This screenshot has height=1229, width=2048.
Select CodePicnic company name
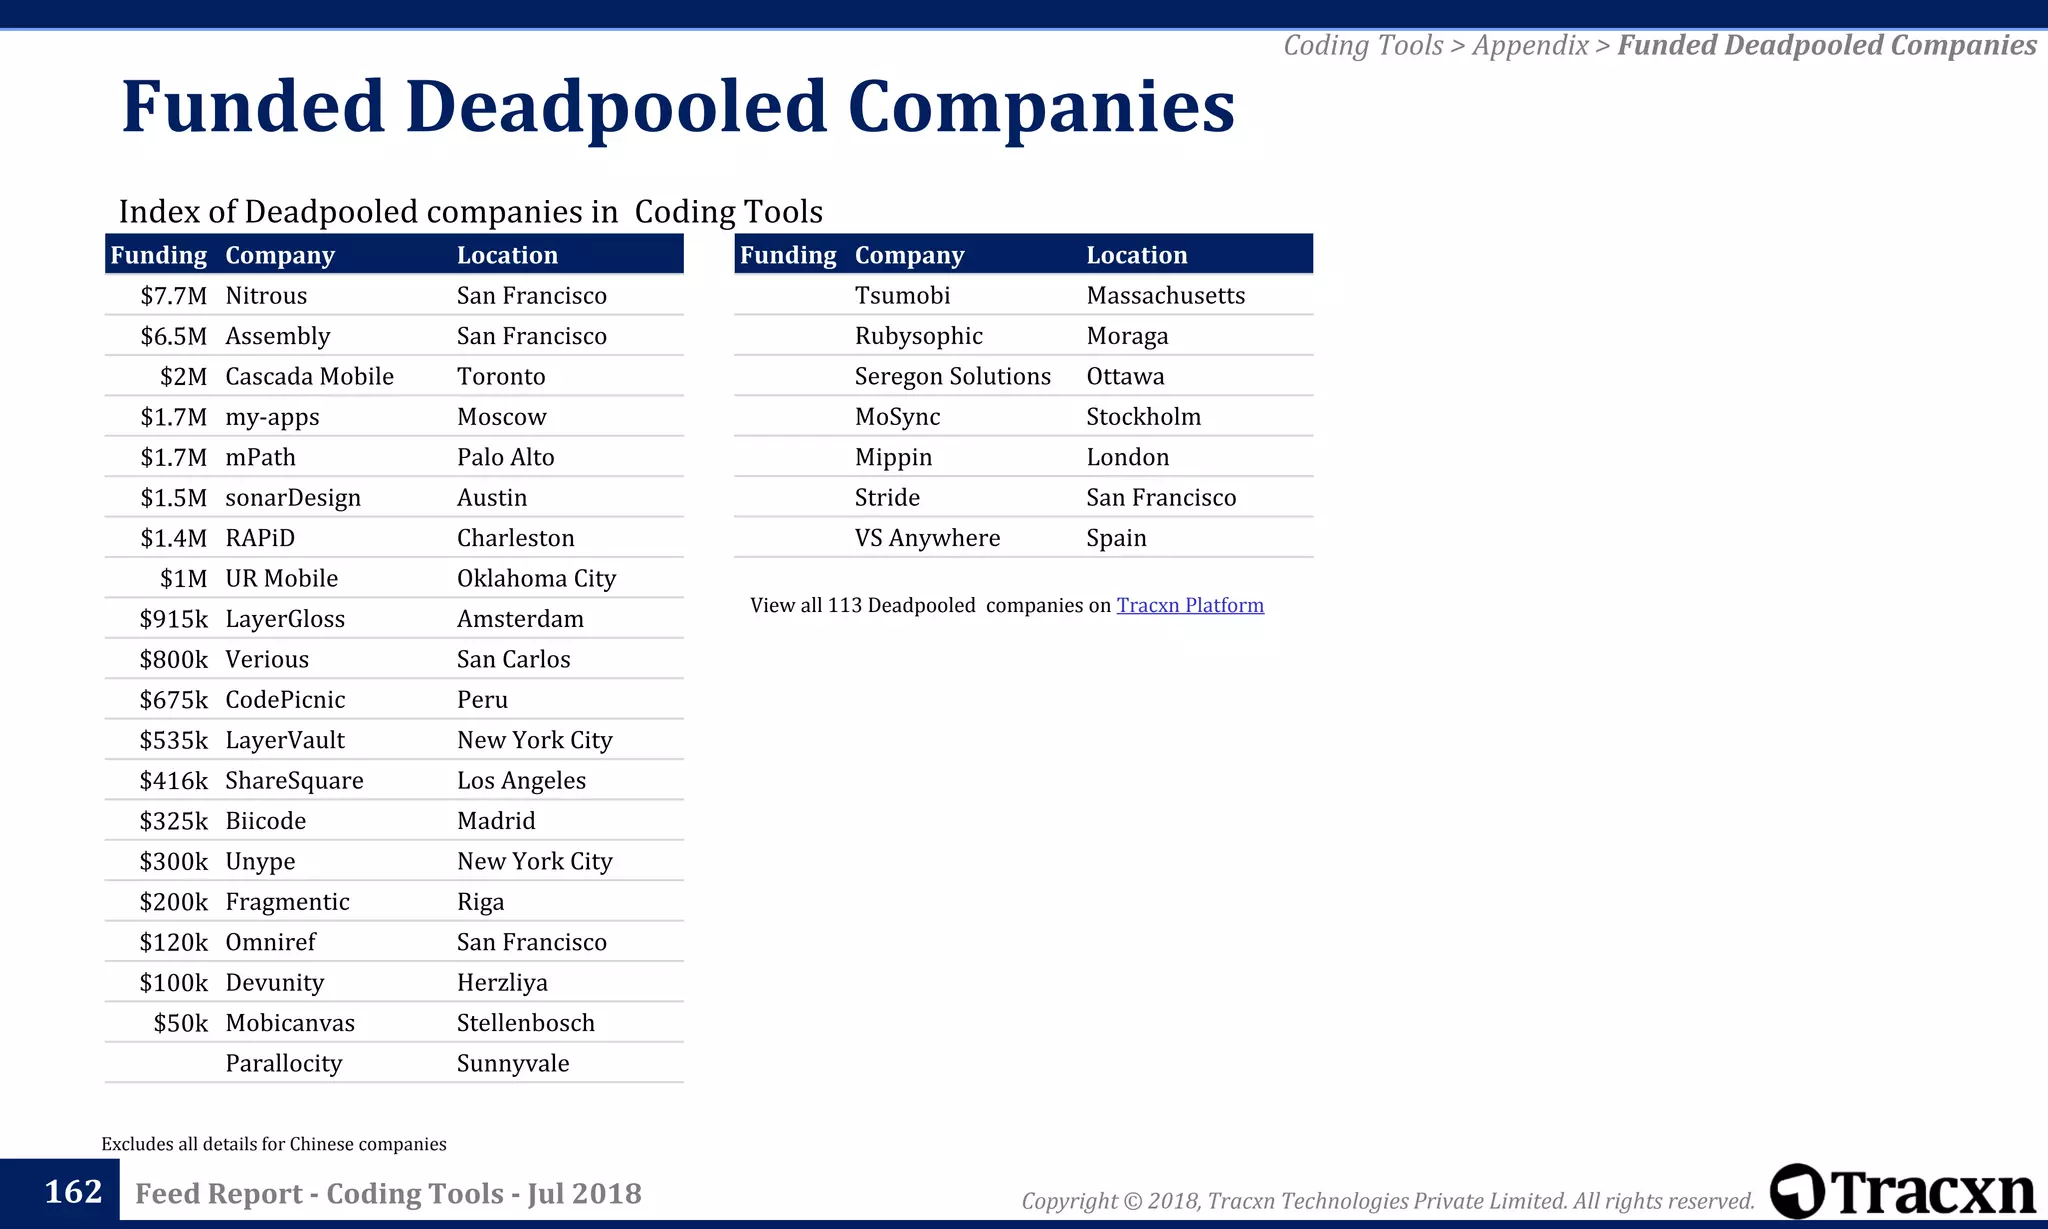[x=285, y=700]
